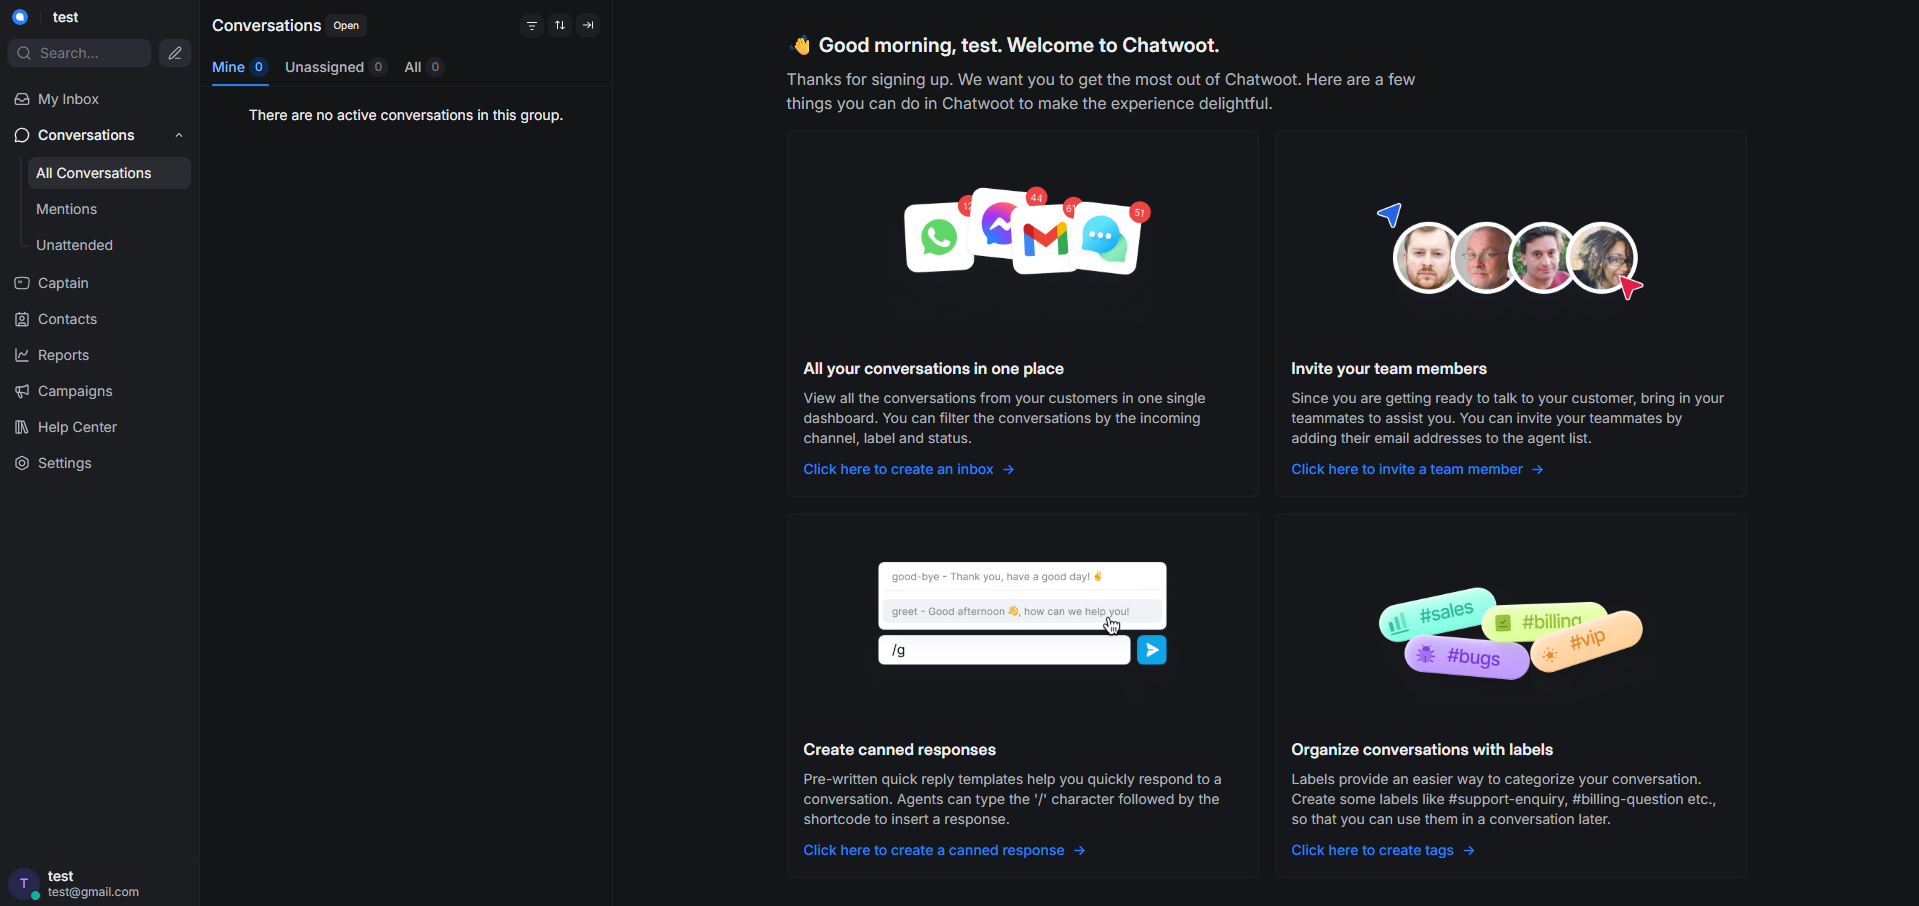
Task: Open Settings from the sidebar
Action: [x=63, y=462]
